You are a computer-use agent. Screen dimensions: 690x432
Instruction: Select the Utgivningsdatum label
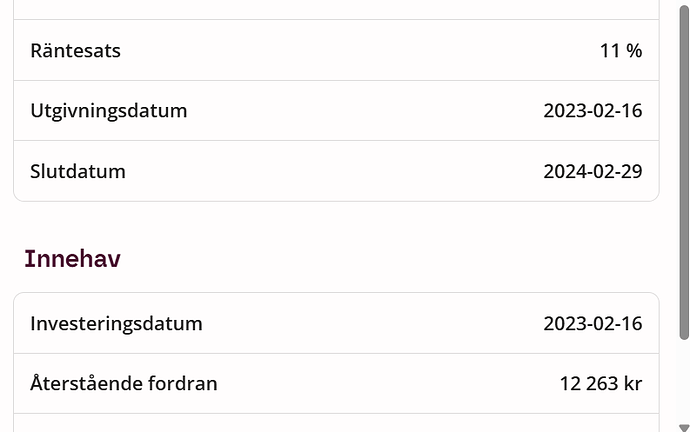tap(109, 111)
